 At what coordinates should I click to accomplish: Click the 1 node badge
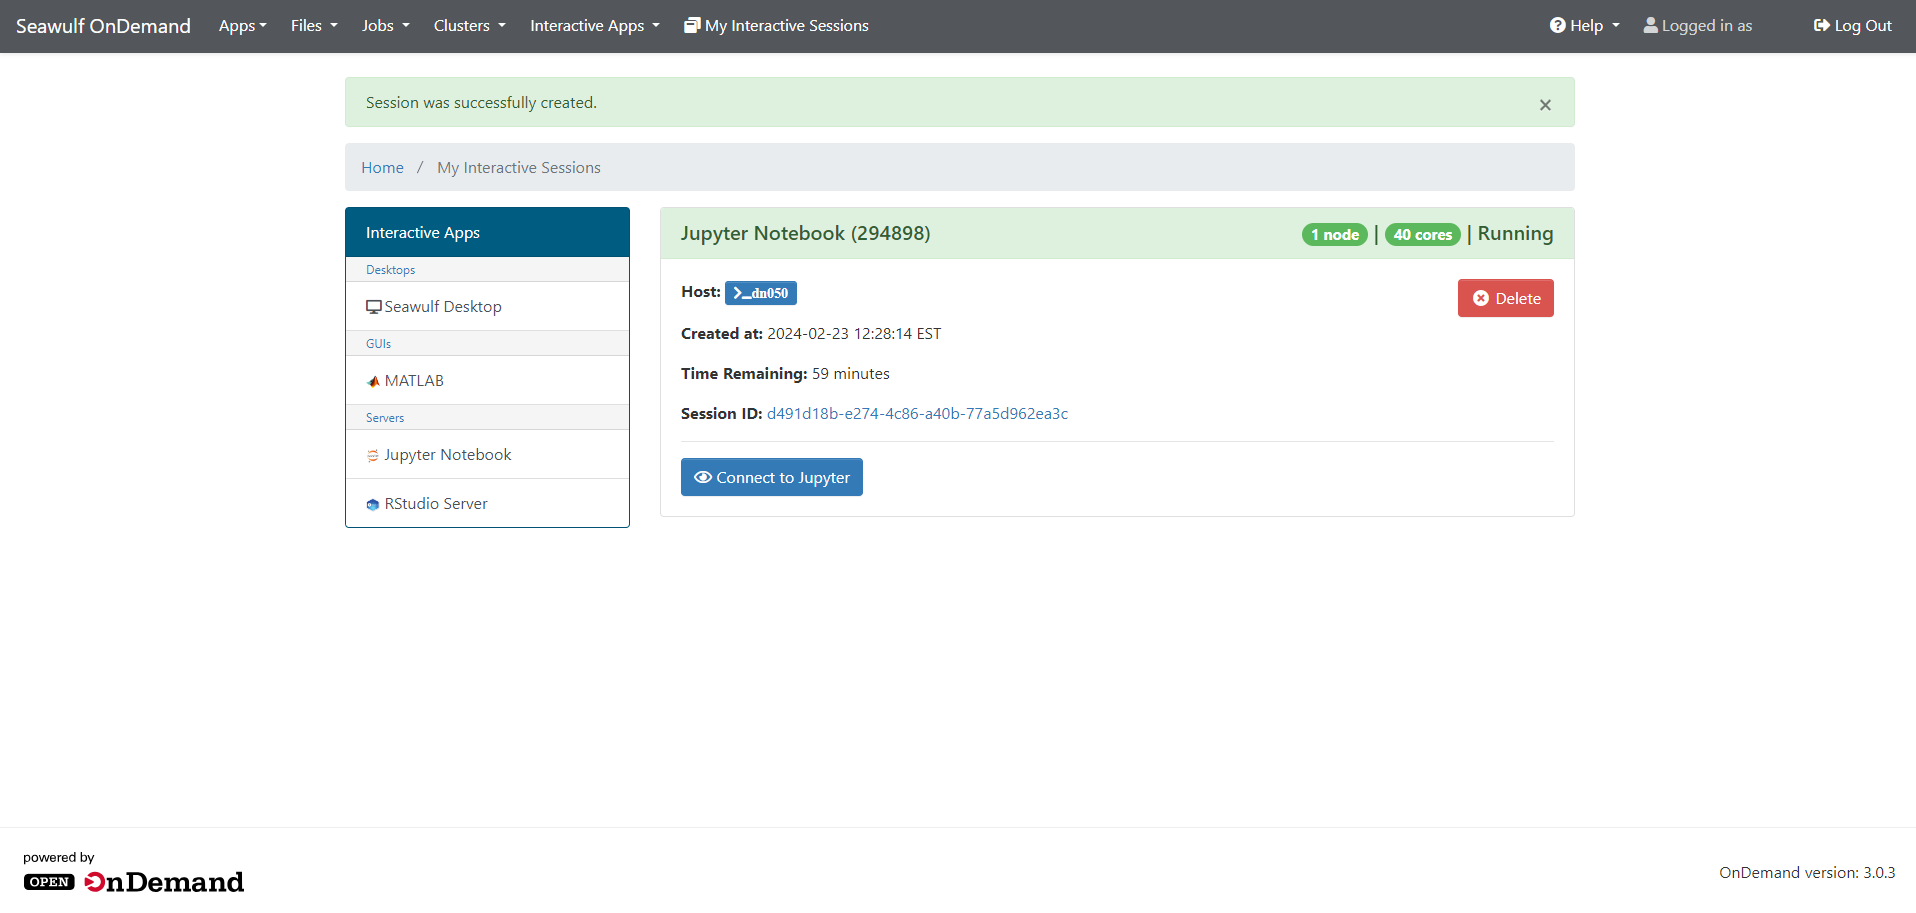coord(1335,234)
